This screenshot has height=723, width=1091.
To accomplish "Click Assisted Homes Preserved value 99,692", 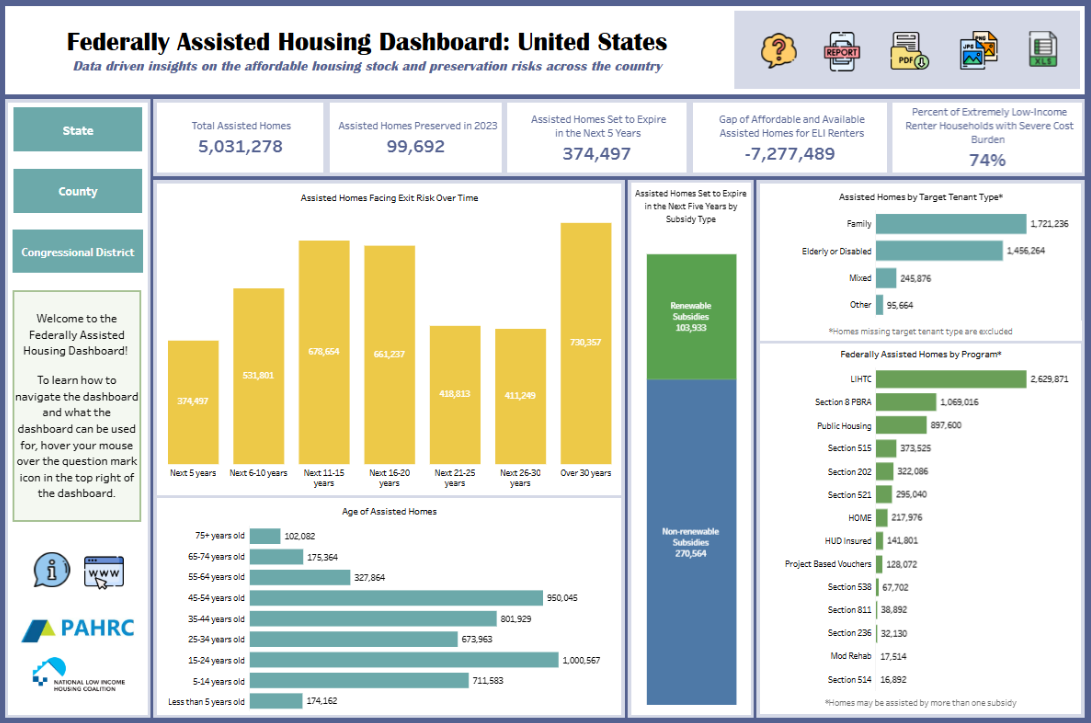I will coord(416,147).
